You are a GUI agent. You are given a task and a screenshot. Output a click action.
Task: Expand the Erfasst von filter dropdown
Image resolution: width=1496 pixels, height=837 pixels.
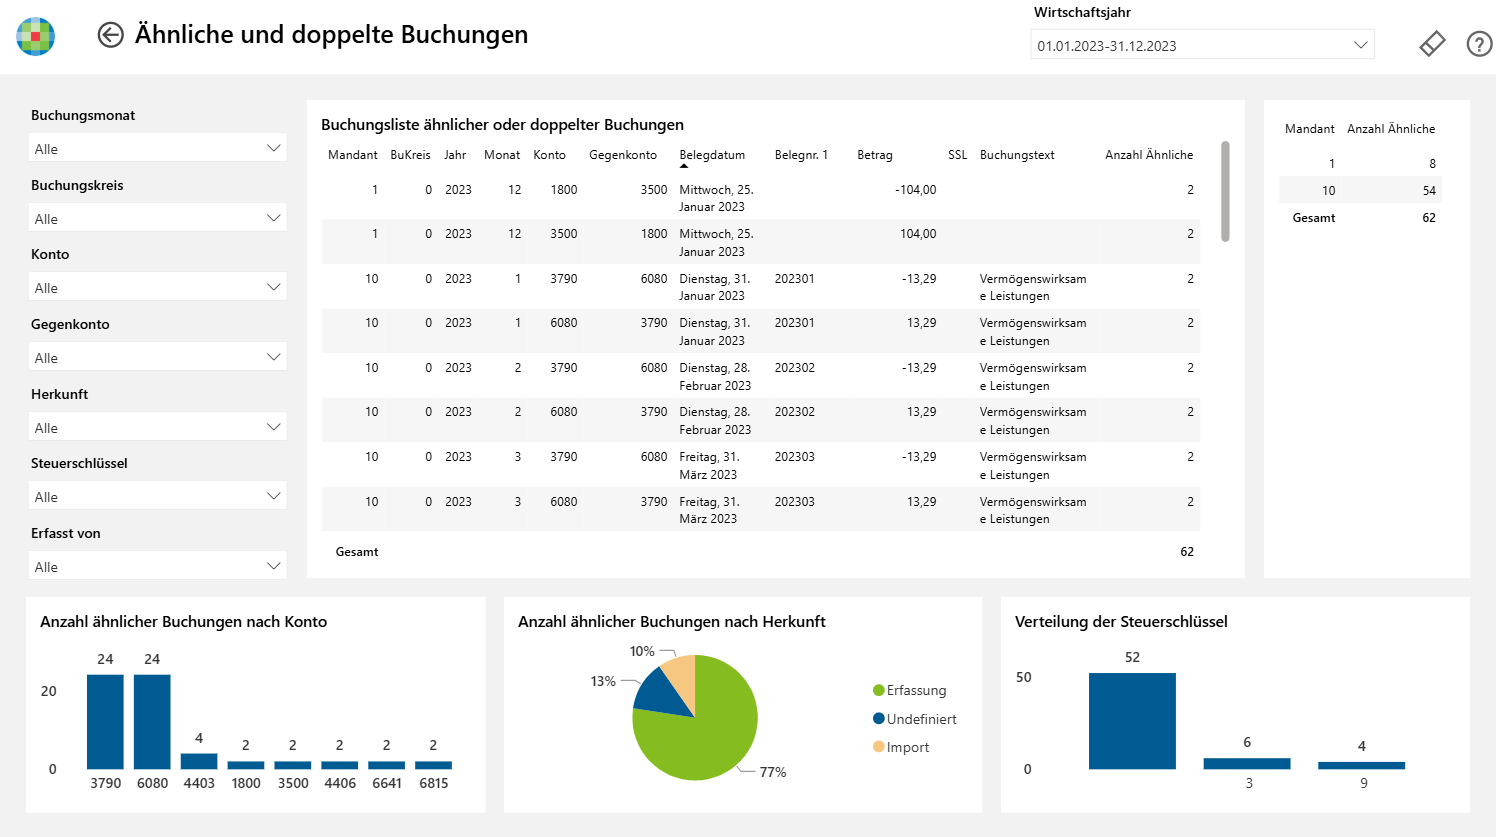pos(158,566)
